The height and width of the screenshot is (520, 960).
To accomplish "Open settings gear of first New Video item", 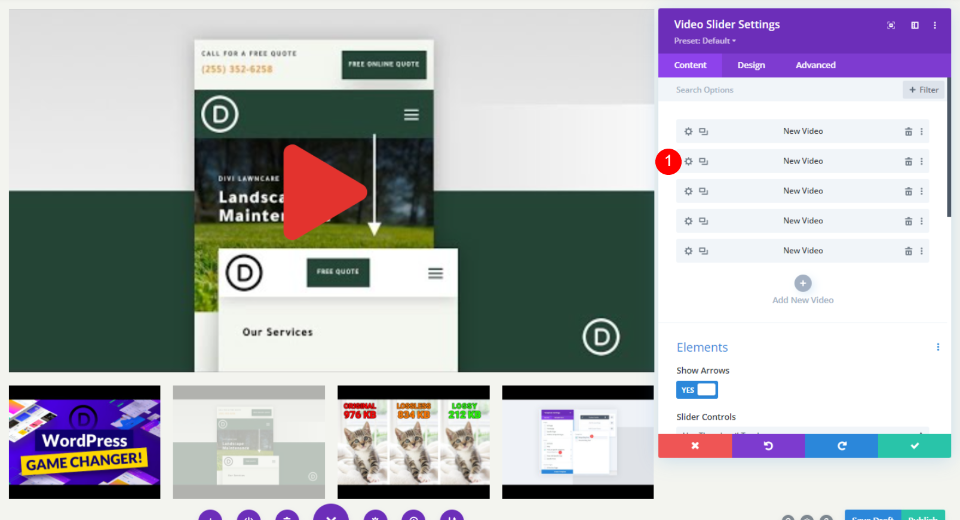I will tap(688, 132).
